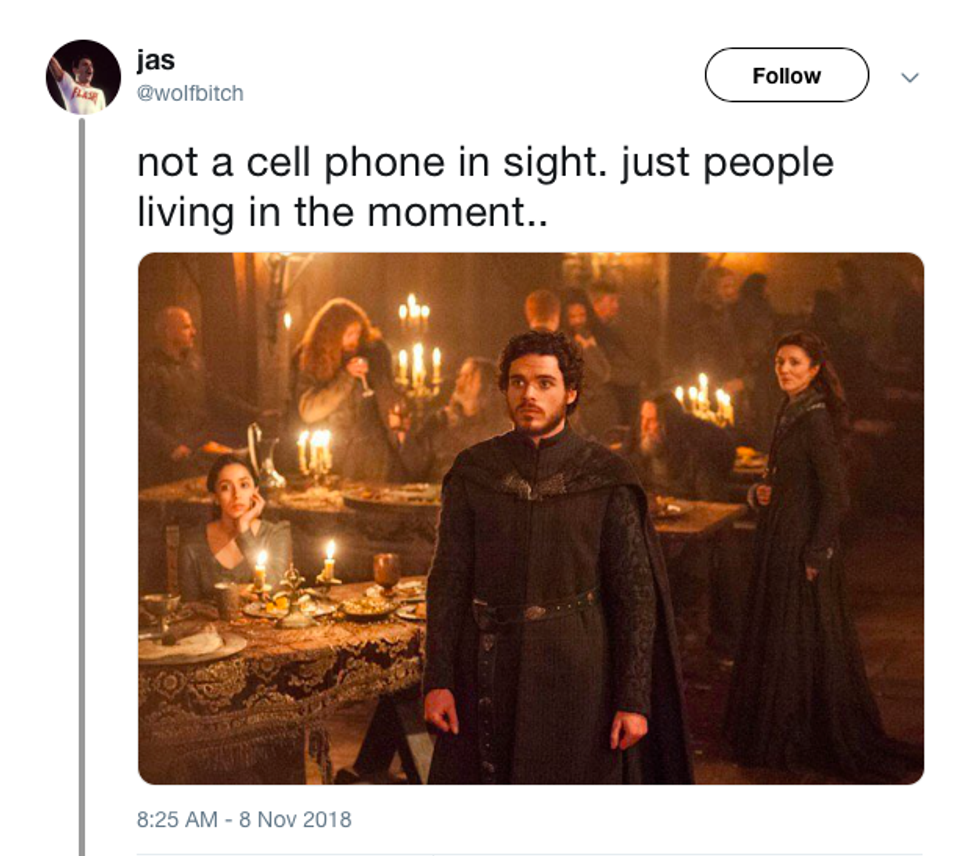Viewport: 980px width, 856px height.
Task: Click the gray thread connector line
Action: 82,485
